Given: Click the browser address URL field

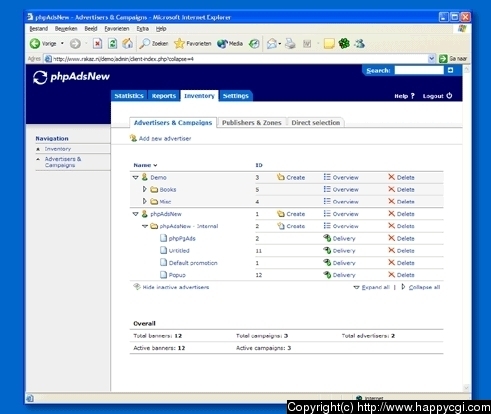Looking at the screenshot, I should coord(240,59).
